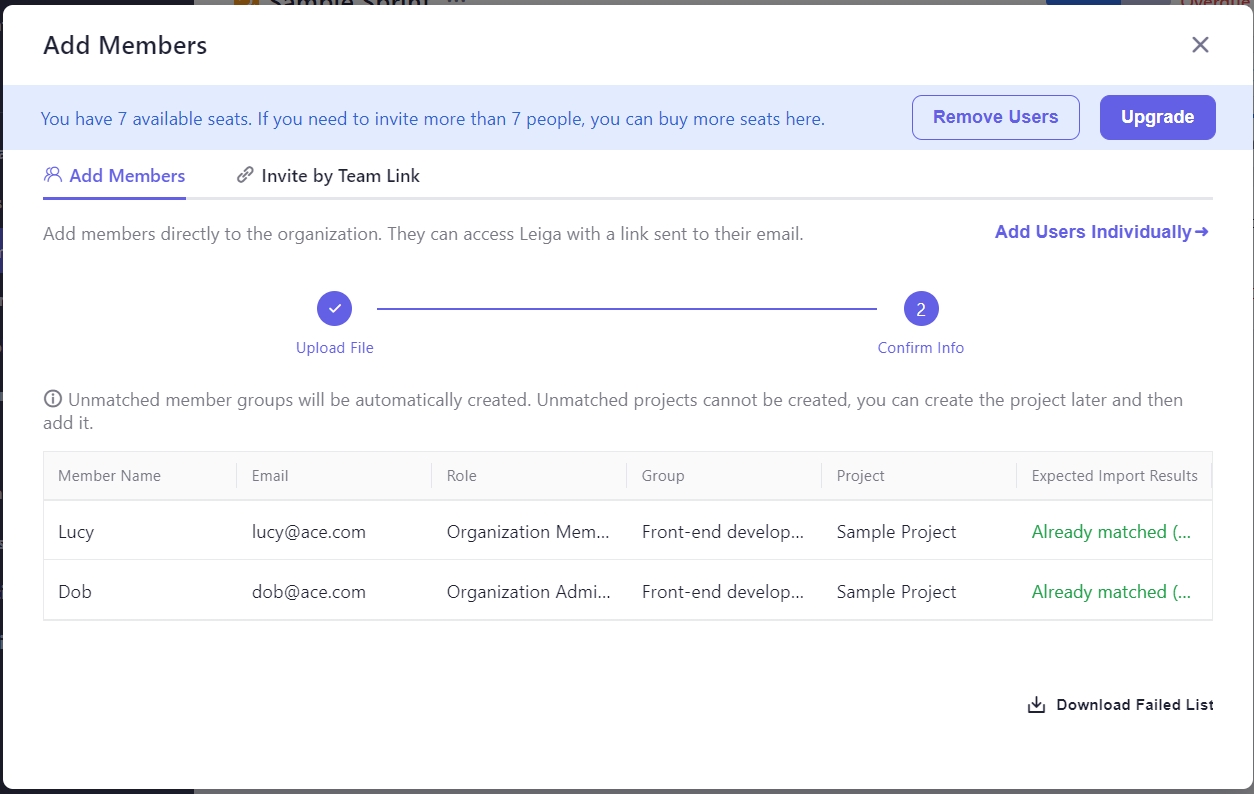Select Lucy's member name cell

point(76,532)
